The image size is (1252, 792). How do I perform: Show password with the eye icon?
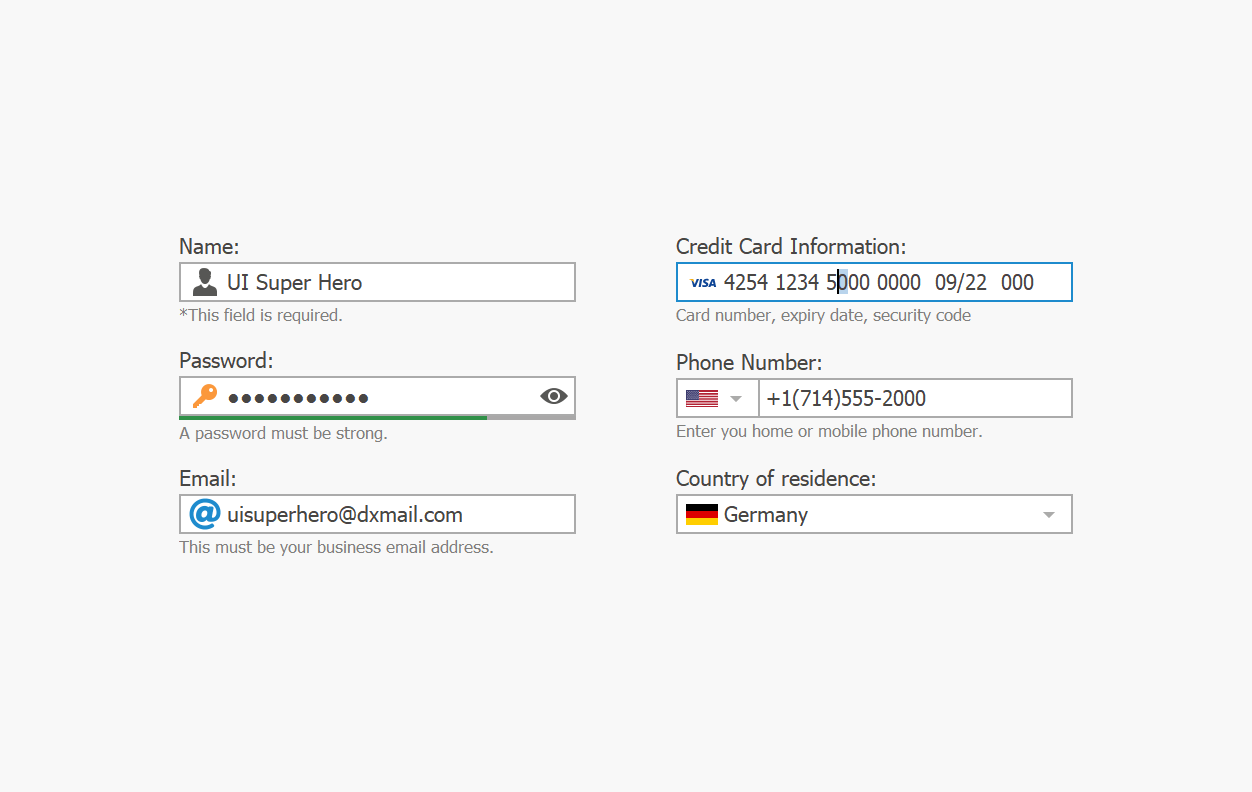(553, 396)
